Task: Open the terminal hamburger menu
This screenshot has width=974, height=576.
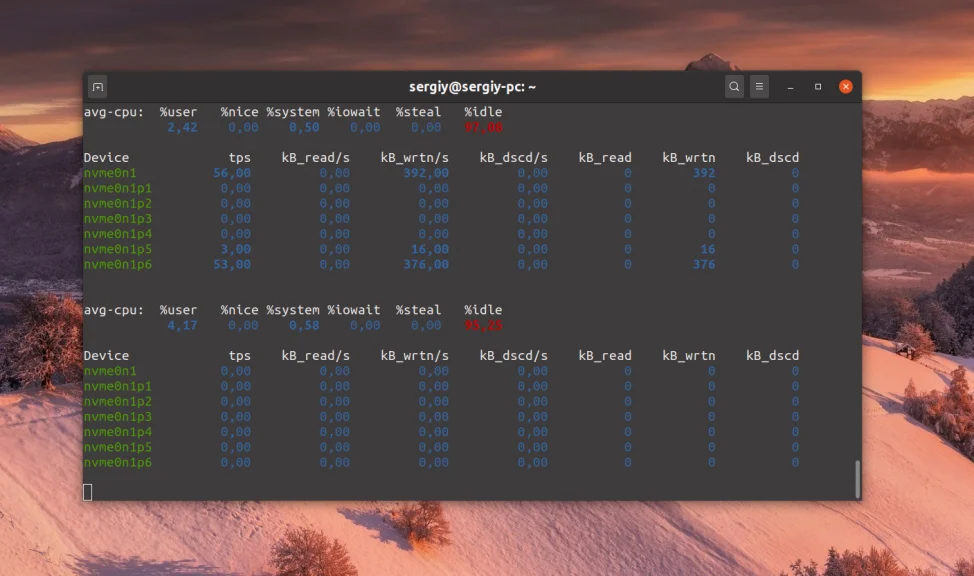Action: (759, 87)
